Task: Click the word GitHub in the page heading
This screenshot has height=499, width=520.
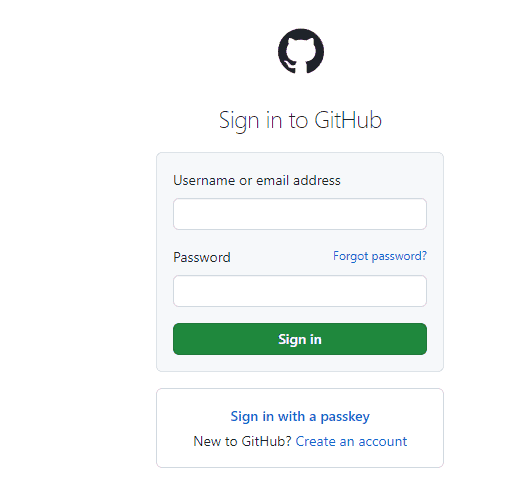Action: [348, 120]
